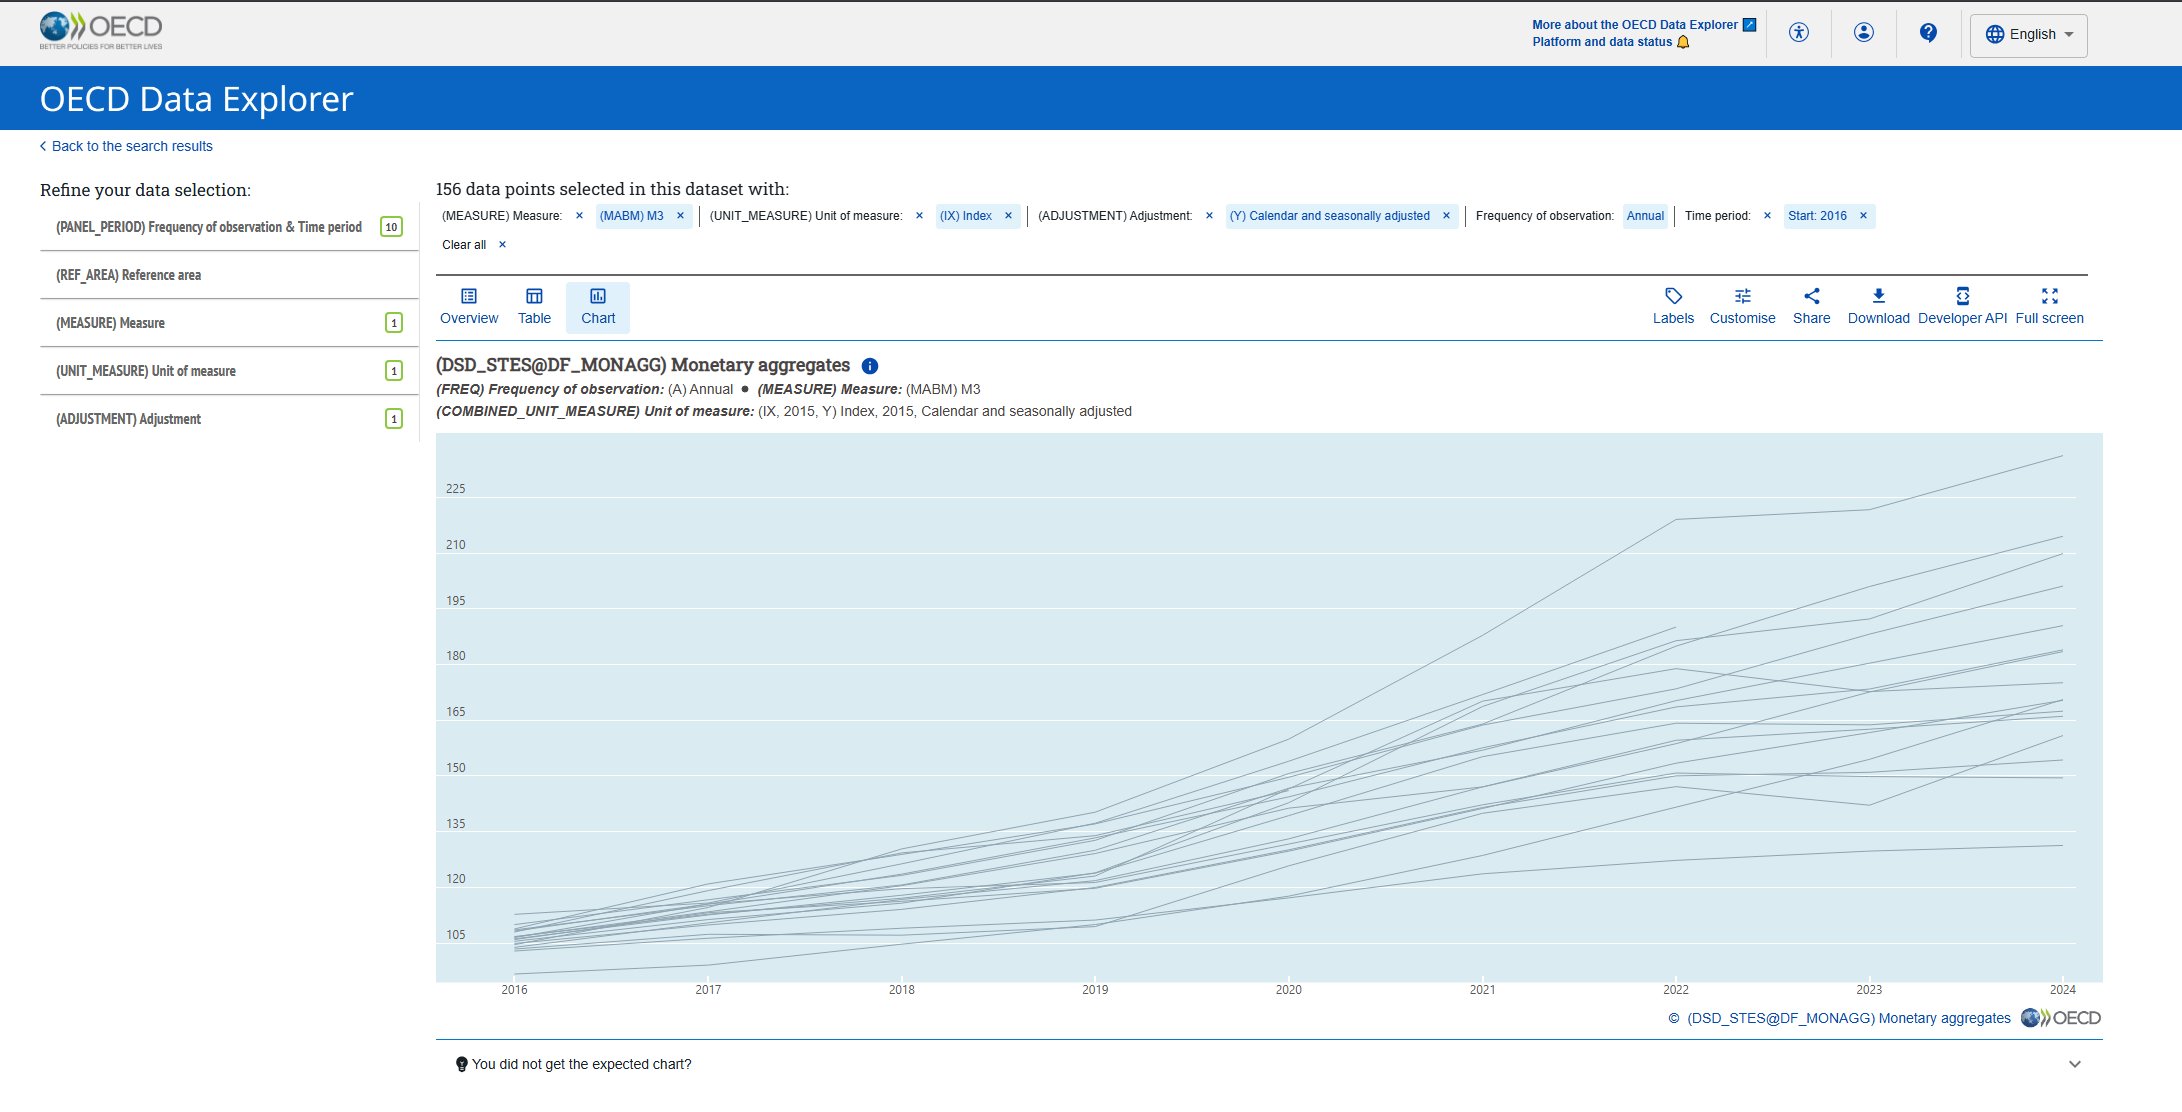Screen dimensions: 2182x1112
Task: Switch to the Overview tab
Action: (x=469, y=307)
